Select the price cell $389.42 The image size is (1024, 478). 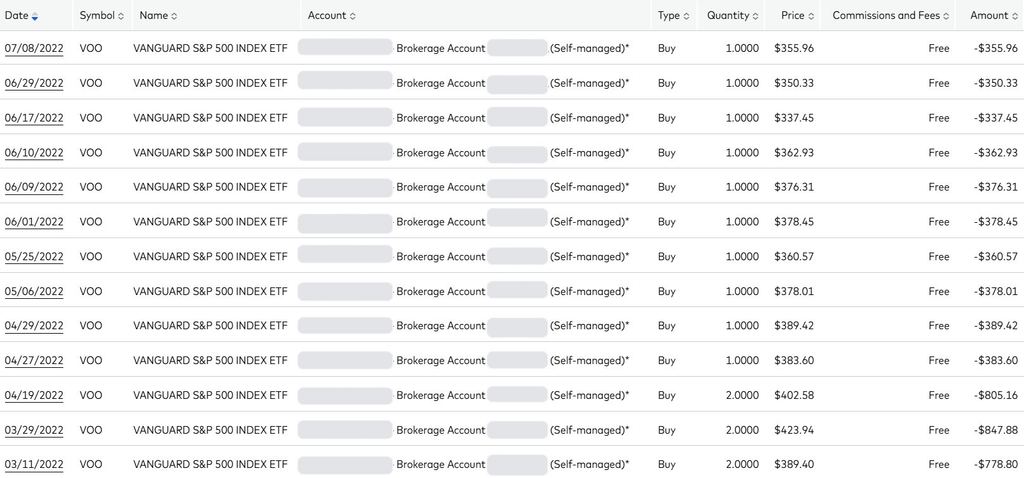(794, 326)
